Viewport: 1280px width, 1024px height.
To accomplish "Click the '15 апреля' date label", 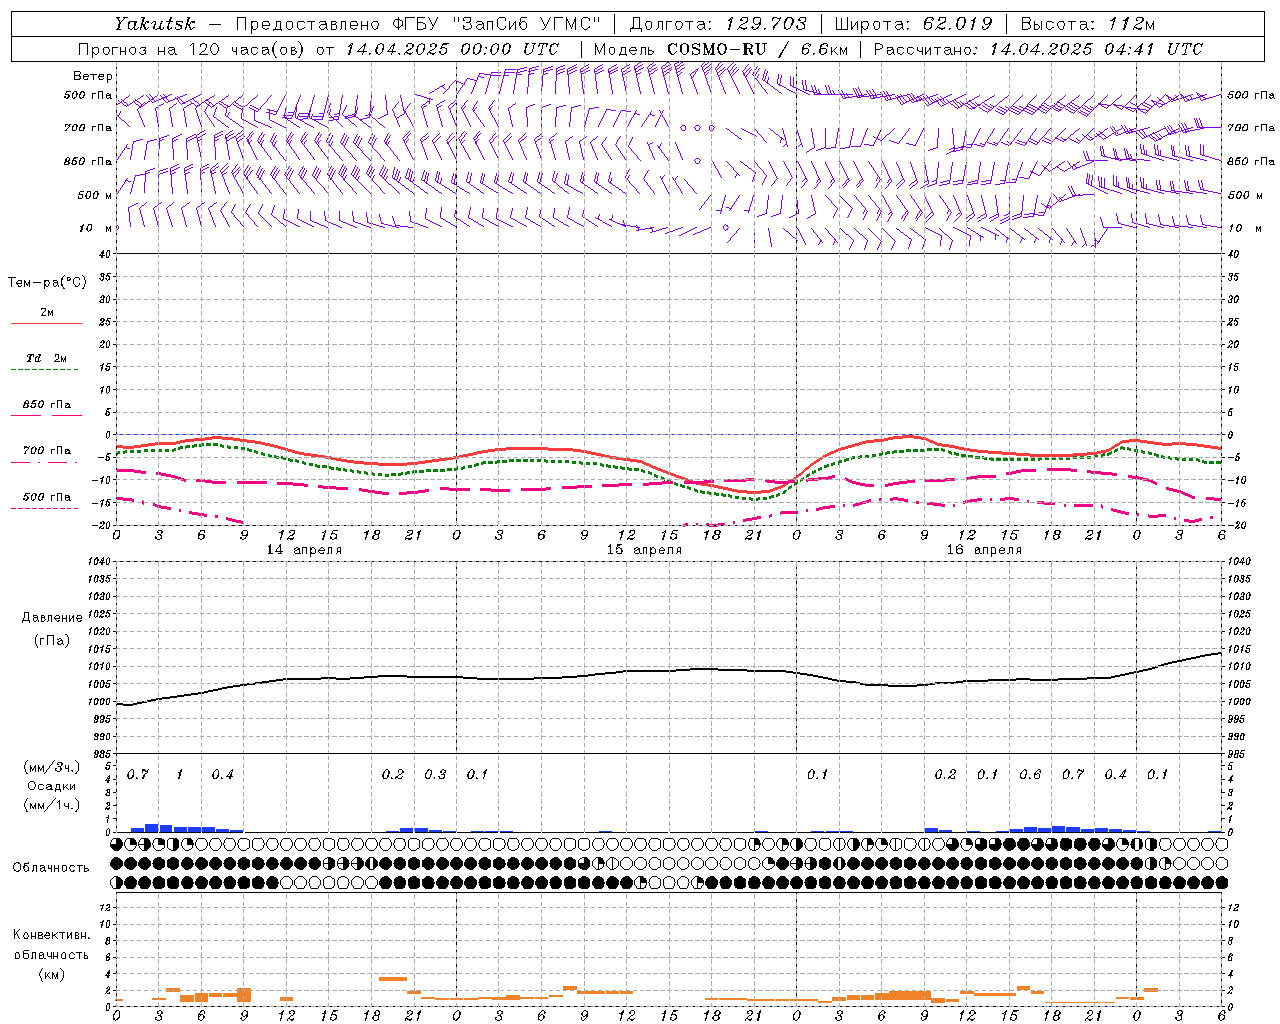I will [644, 550].
